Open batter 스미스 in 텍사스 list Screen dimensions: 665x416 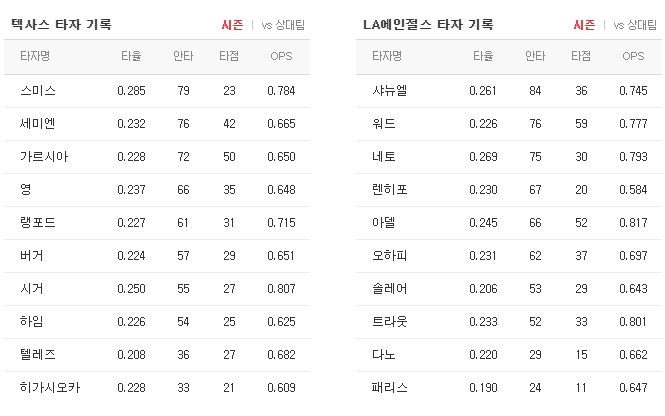coord(38,91)
